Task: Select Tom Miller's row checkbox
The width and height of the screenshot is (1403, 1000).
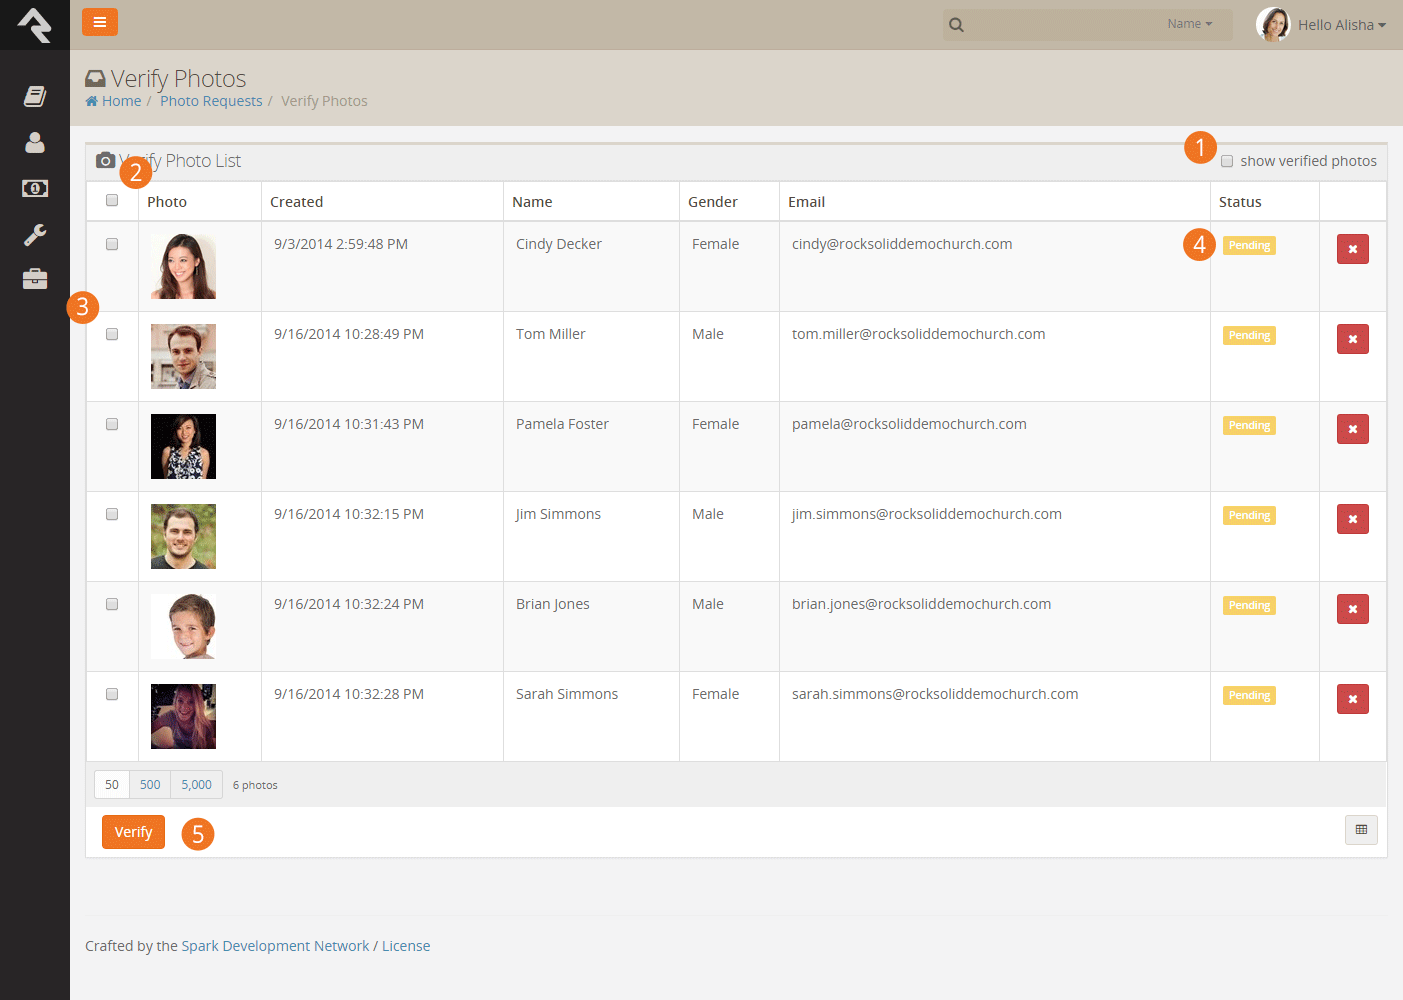Action: [112, 334]
